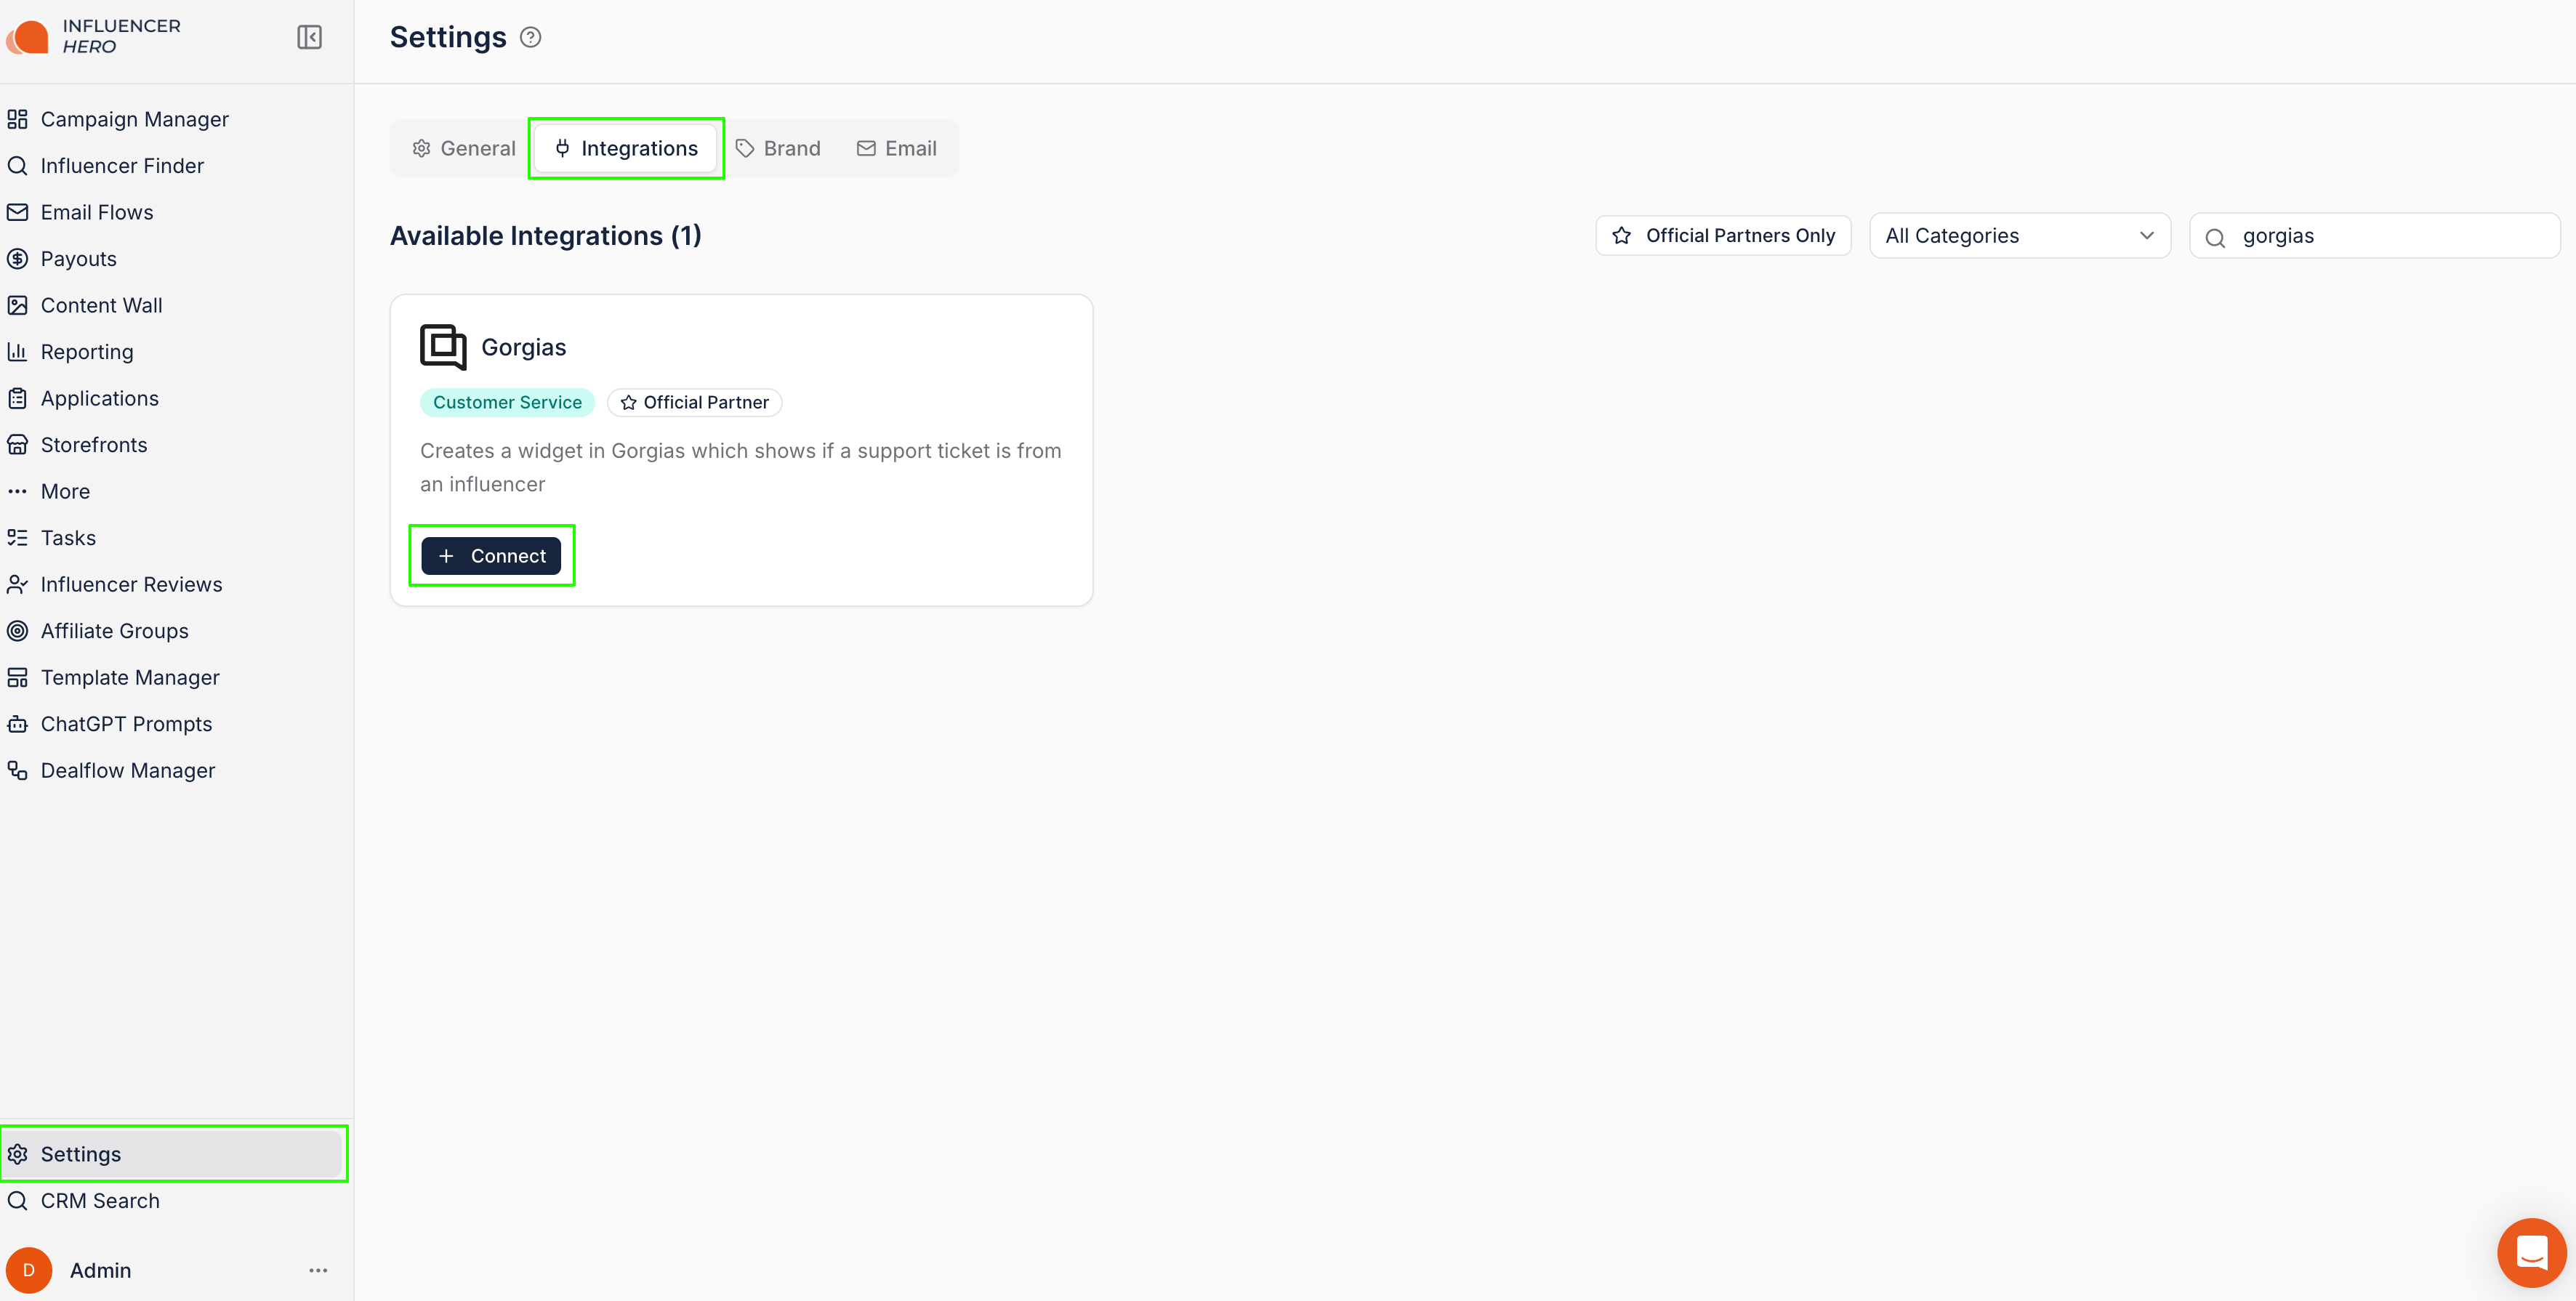This screenshot has height=1301, width=2576.
Task: Toggle Official Partners Only filter
Action: coord(1723,236)
